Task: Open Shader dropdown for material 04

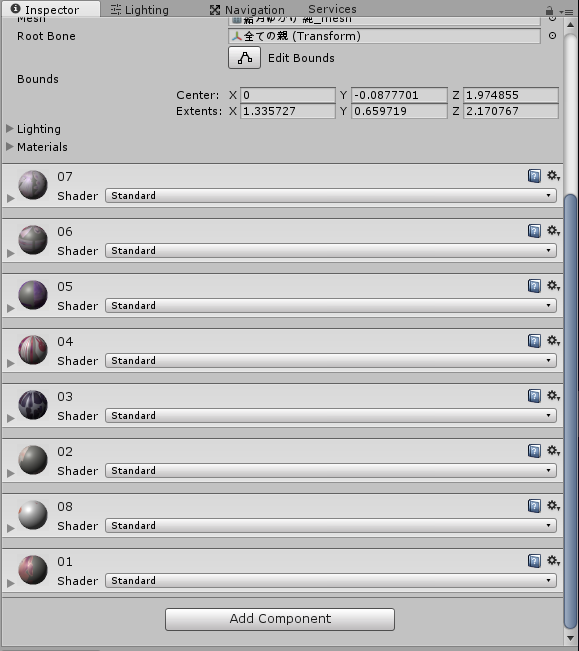Action: click(331, 360)
